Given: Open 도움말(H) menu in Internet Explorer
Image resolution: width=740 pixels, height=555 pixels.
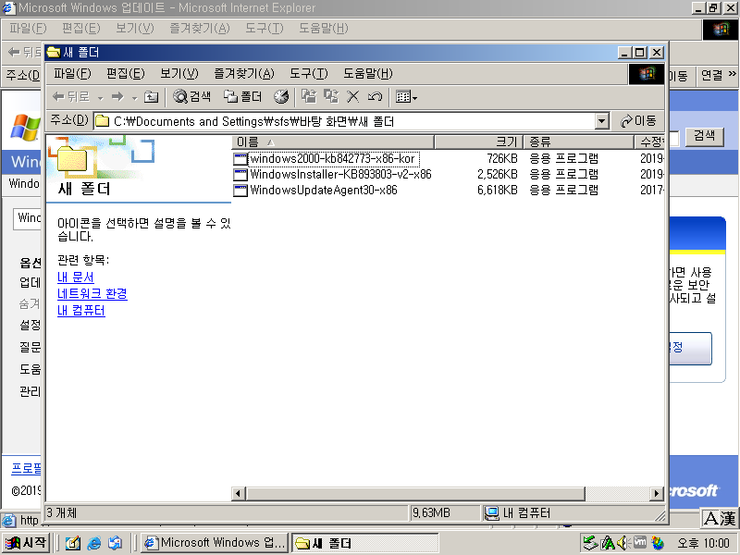Looking at the screenshot, I should 323,28.
